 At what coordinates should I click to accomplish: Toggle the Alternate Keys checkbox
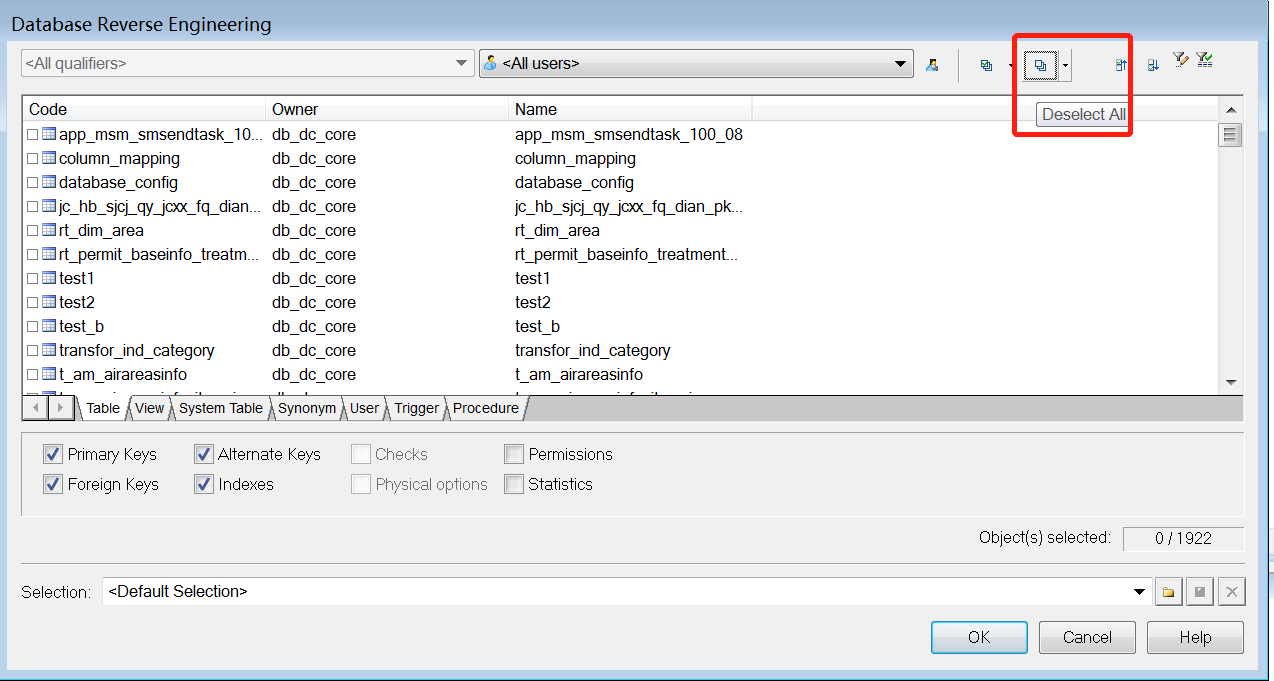coord(204,454)
